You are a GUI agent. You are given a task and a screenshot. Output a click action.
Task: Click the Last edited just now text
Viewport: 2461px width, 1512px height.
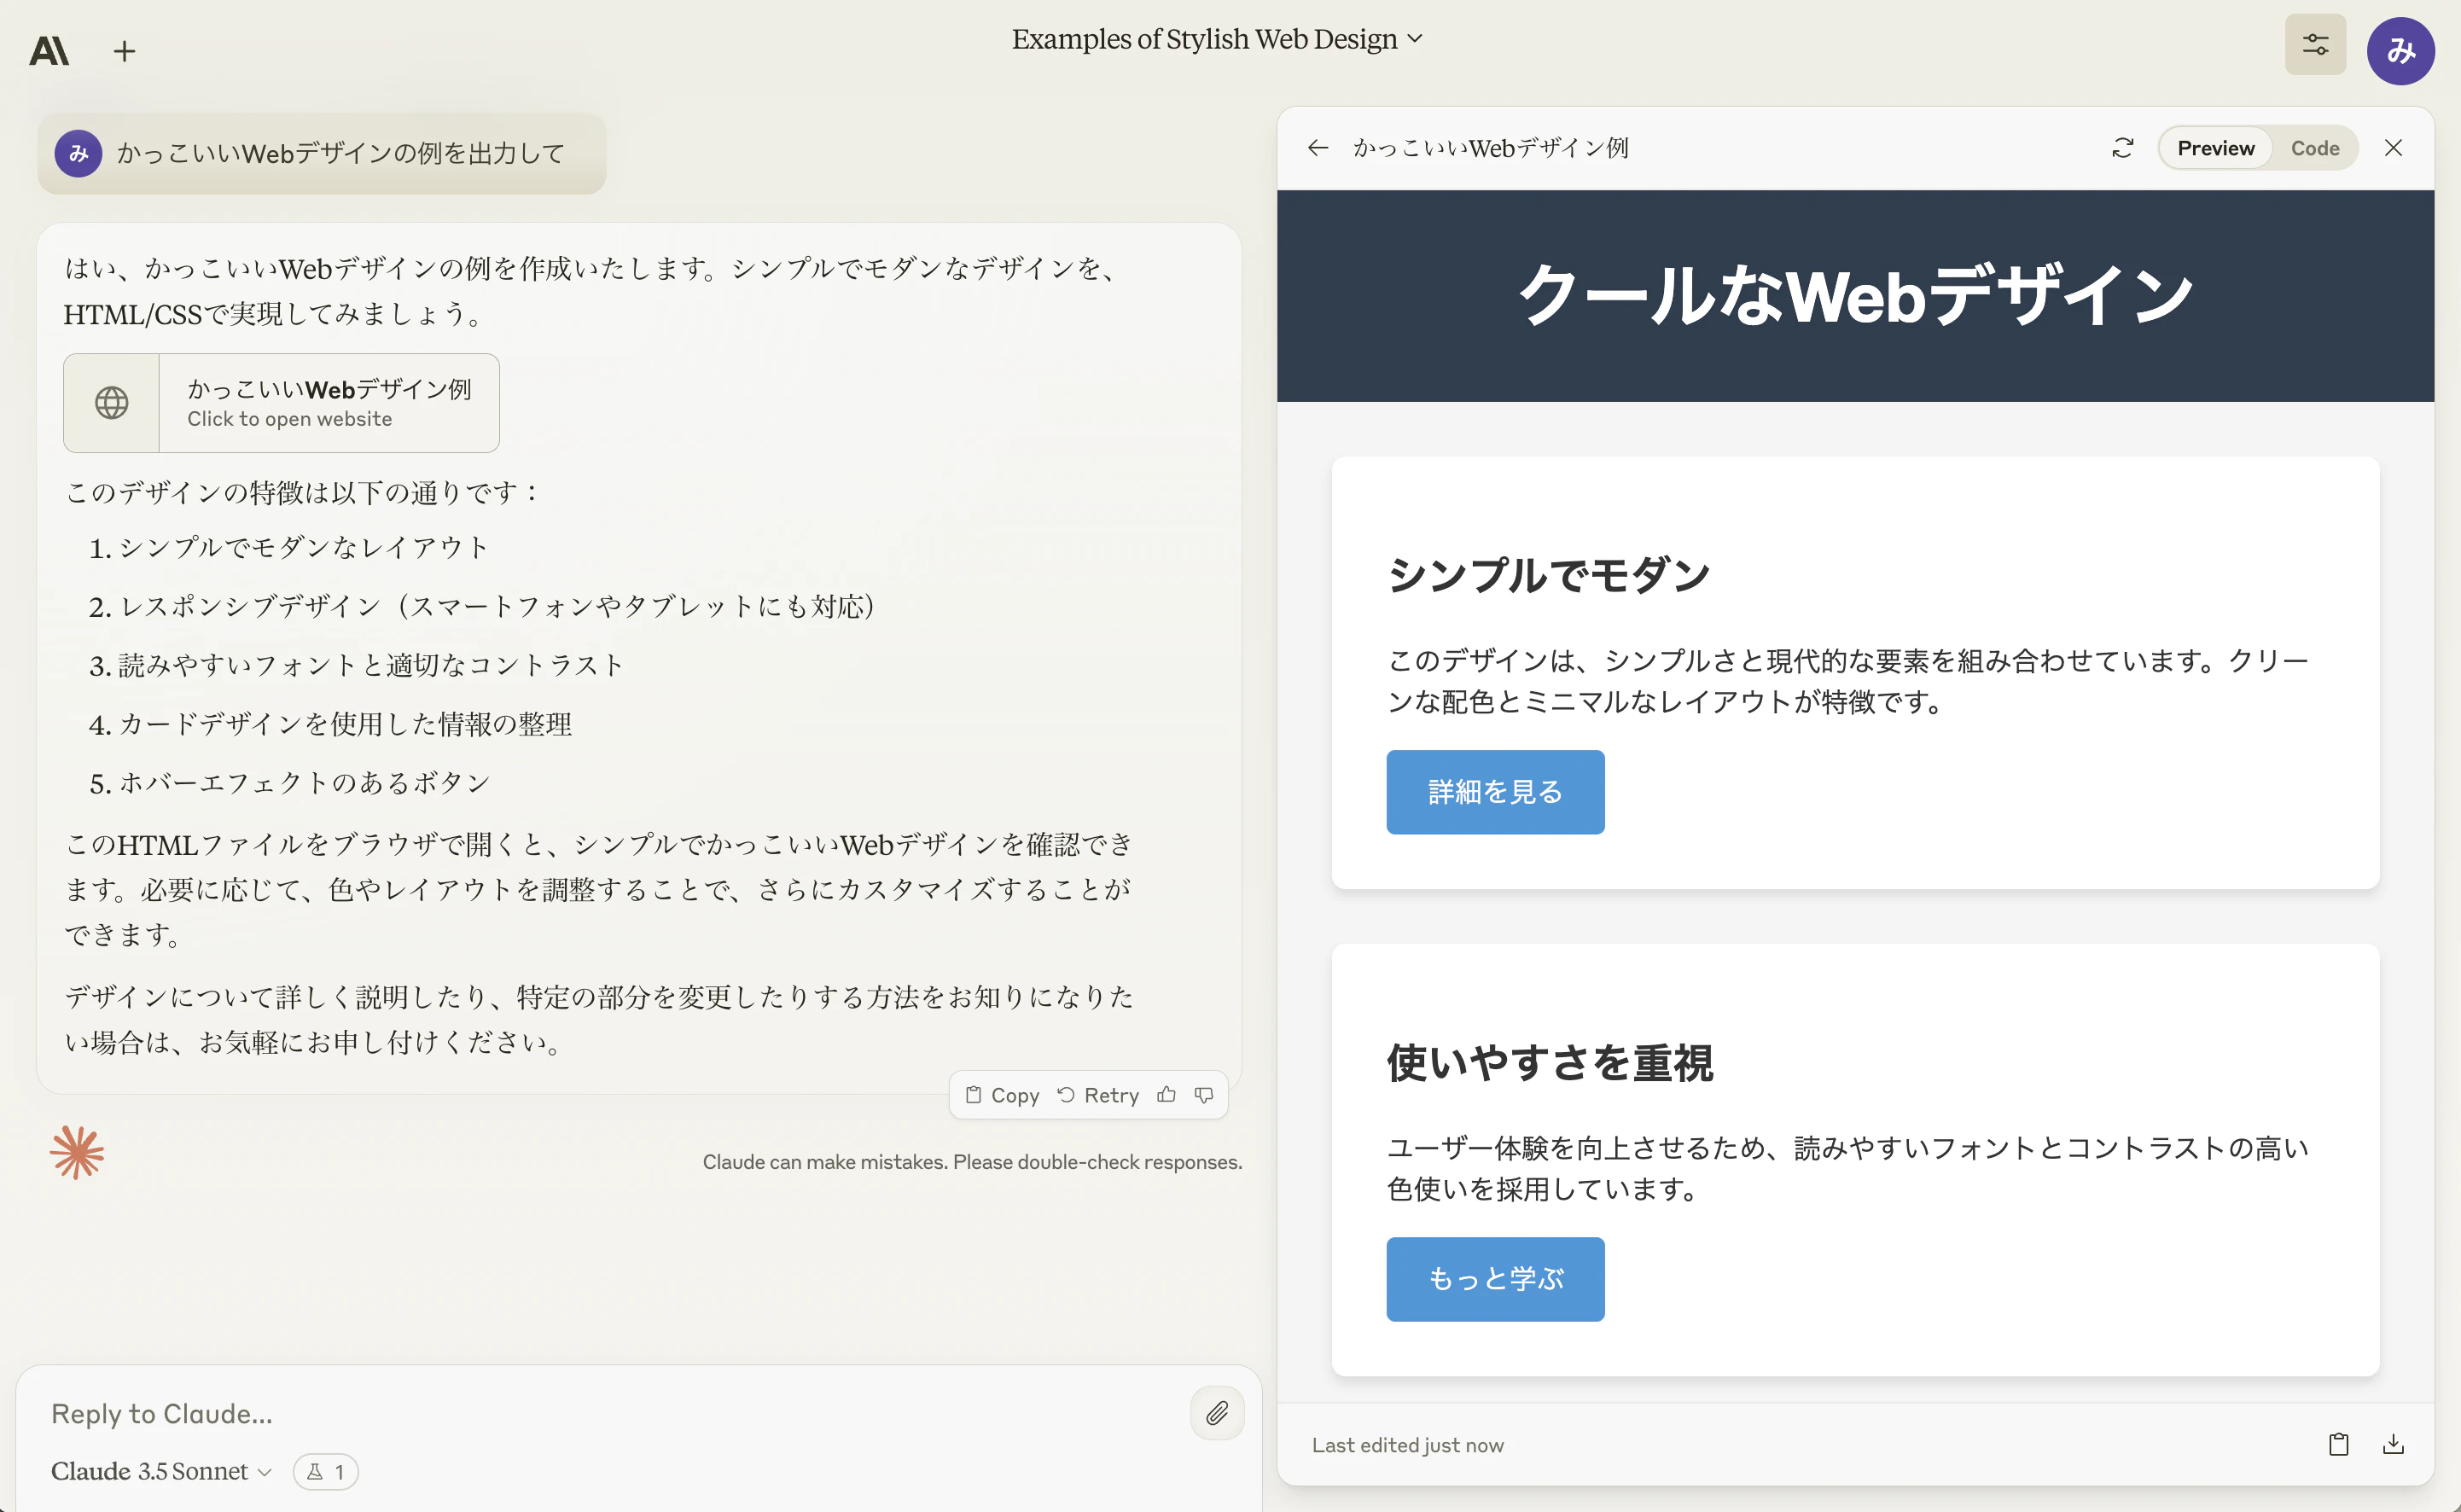[1407, 1444]
